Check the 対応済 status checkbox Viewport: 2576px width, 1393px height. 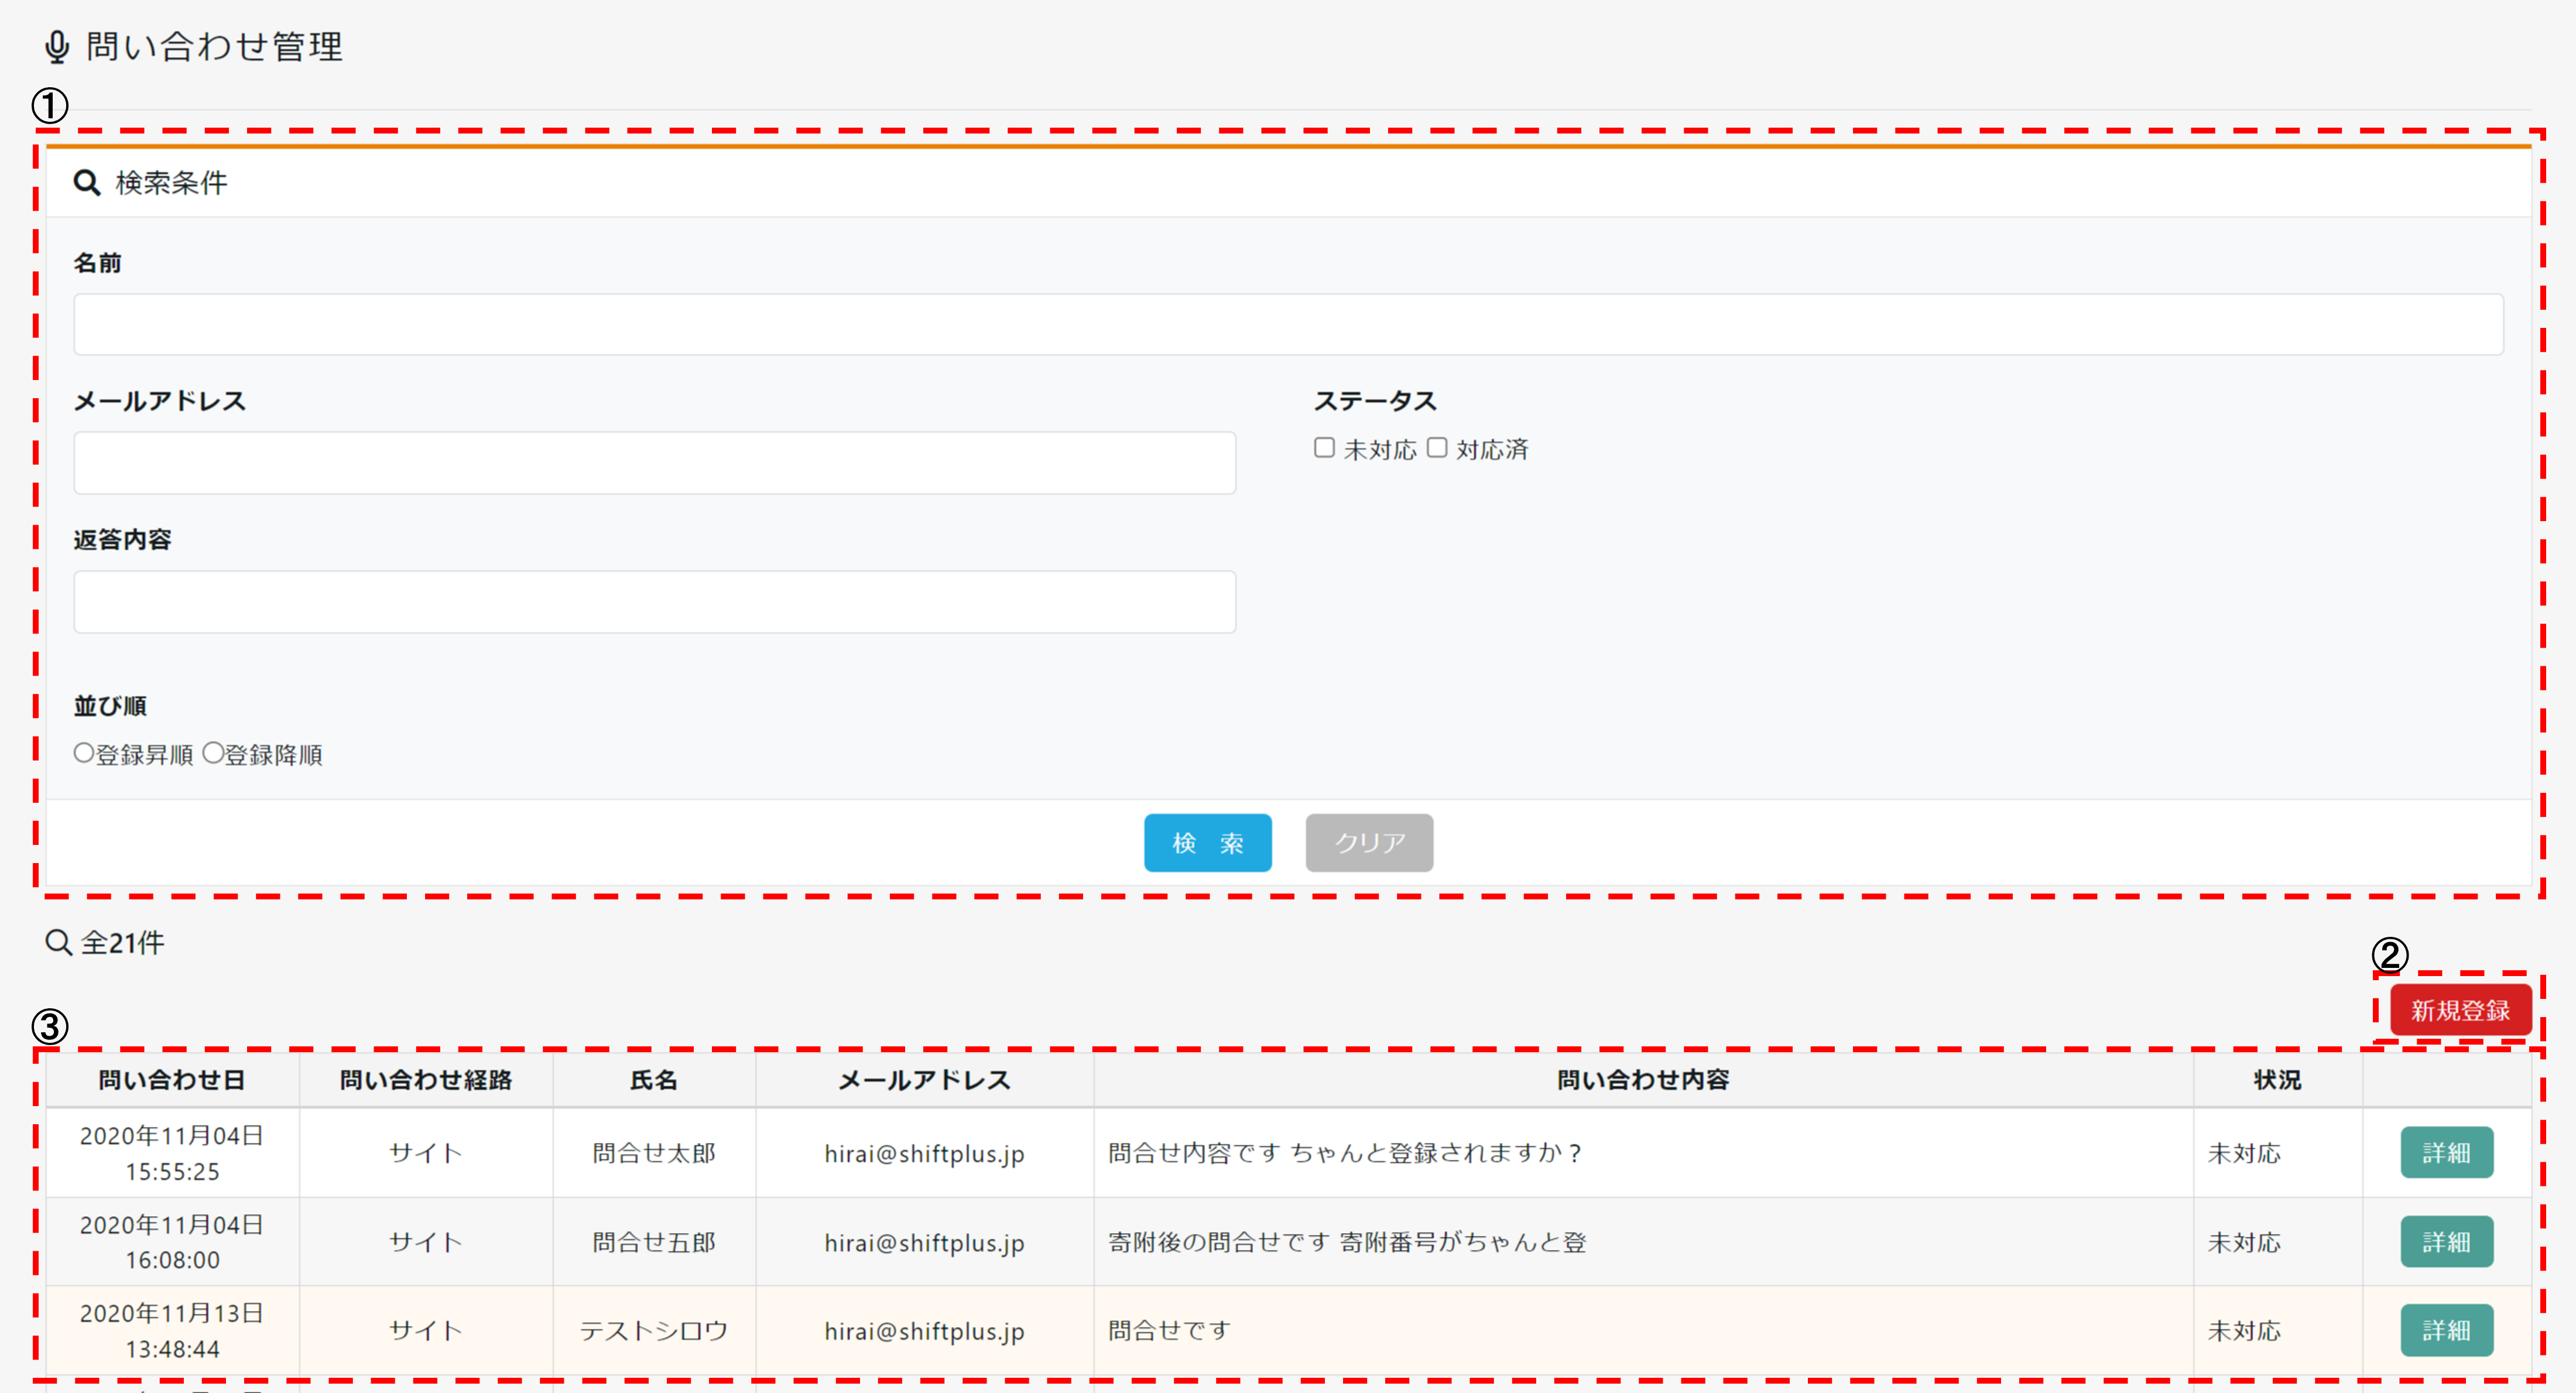(1437, 448)
